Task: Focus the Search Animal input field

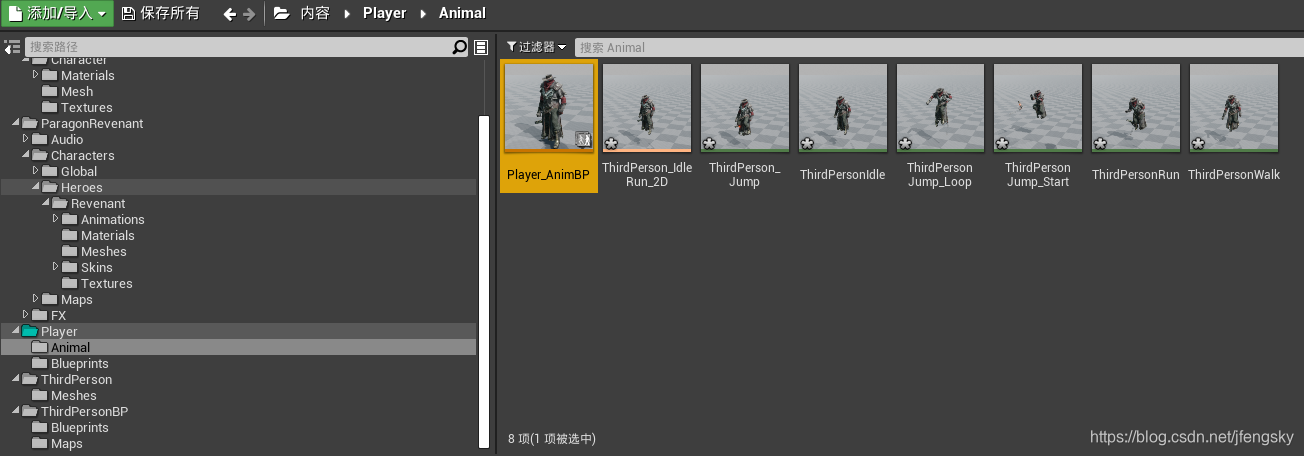Action: (x=938, y=47)
